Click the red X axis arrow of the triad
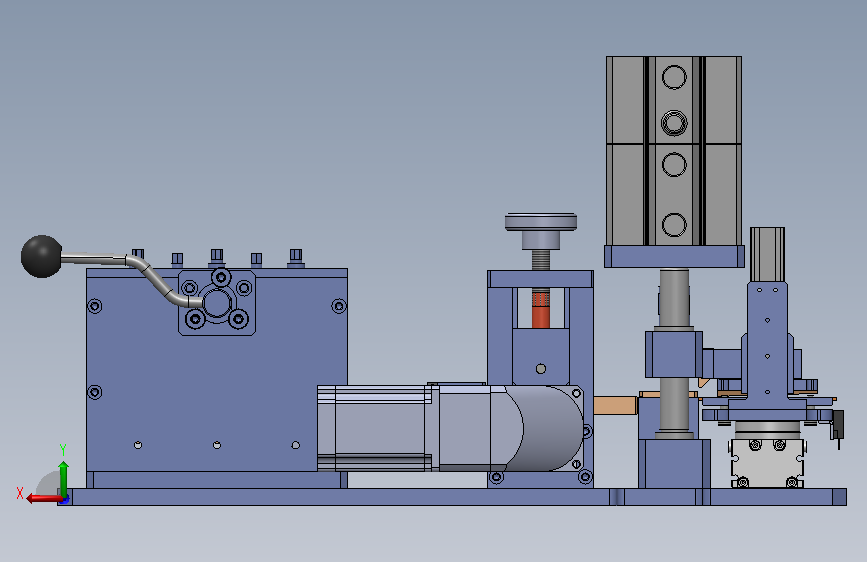The width and height of the screenshot is (867, 562). pyautogui.click(x=44, y=498)
